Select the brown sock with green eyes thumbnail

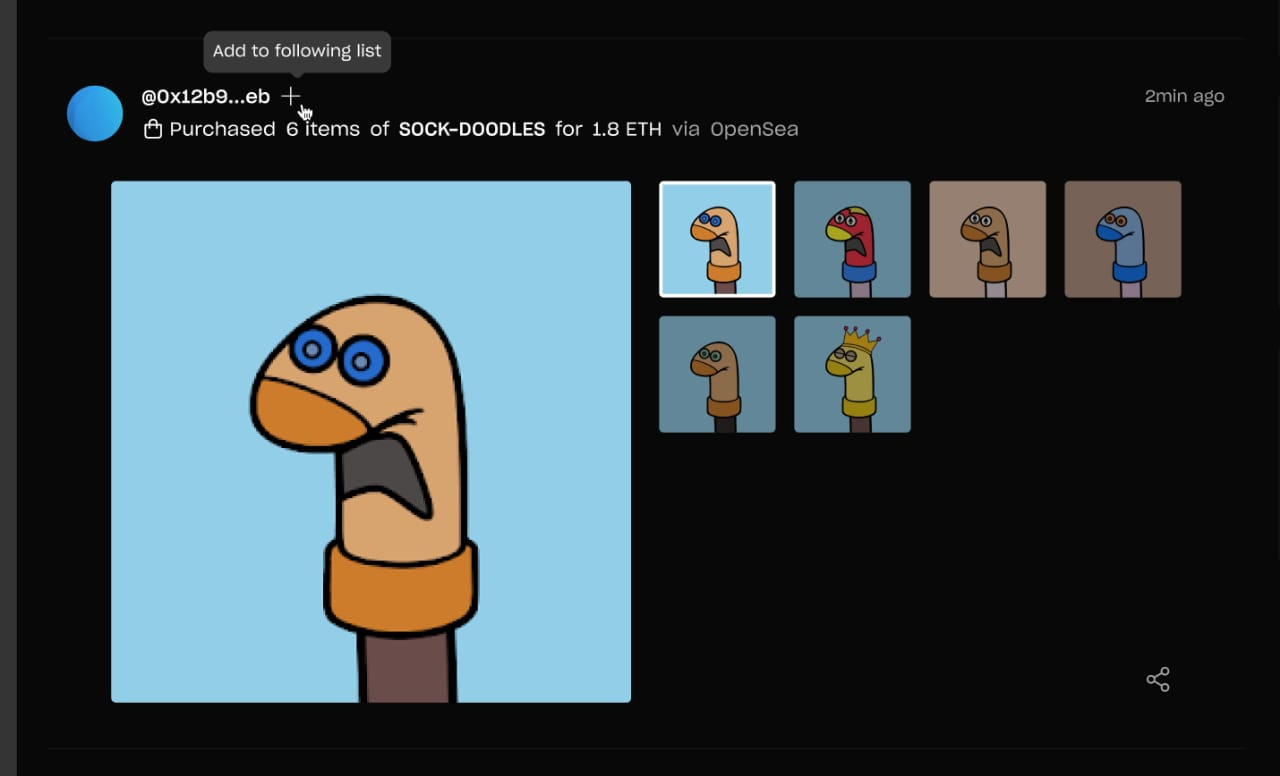pos(717,374)
